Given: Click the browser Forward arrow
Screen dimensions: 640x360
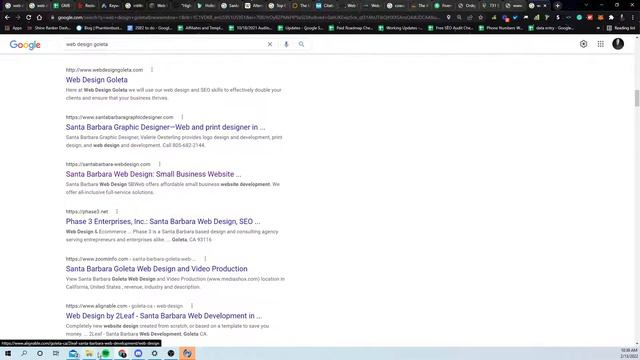Looking at the screenshot, I should [18, 18].
